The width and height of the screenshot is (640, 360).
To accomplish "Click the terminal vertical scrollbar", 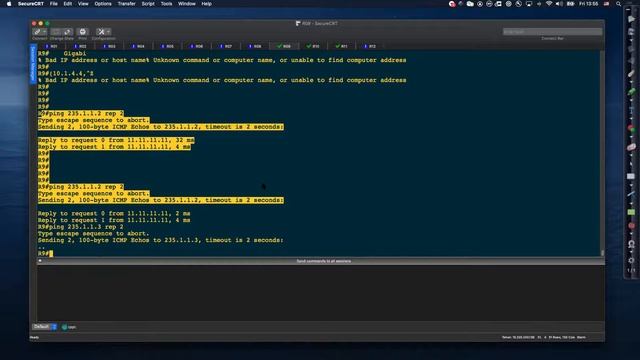I will [602, 153].
